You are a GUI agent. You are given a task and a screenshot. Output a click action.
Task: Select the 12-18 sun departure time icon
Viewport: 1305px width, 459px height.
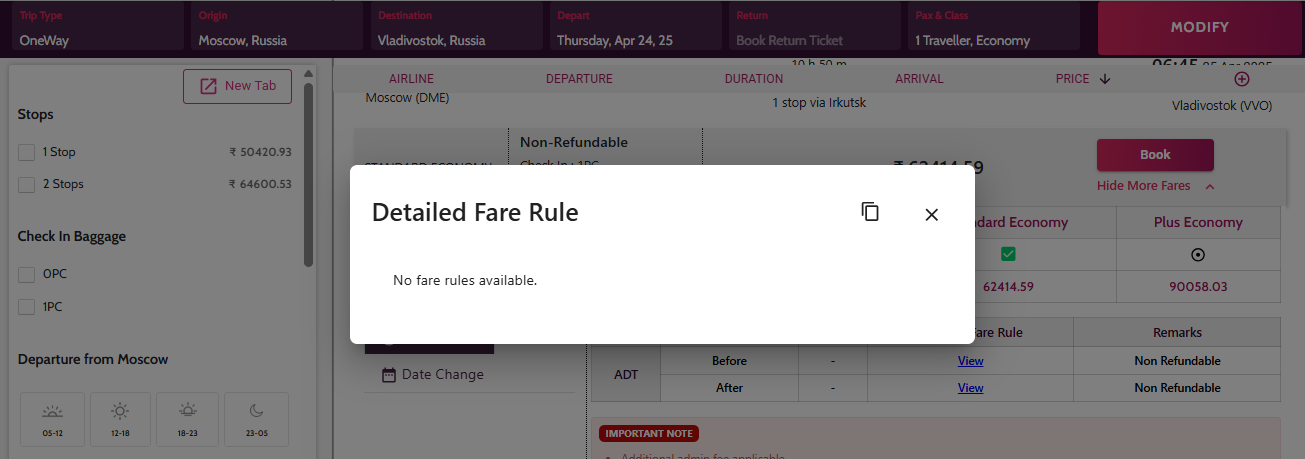pyautogui.click(x=120, y=411)
